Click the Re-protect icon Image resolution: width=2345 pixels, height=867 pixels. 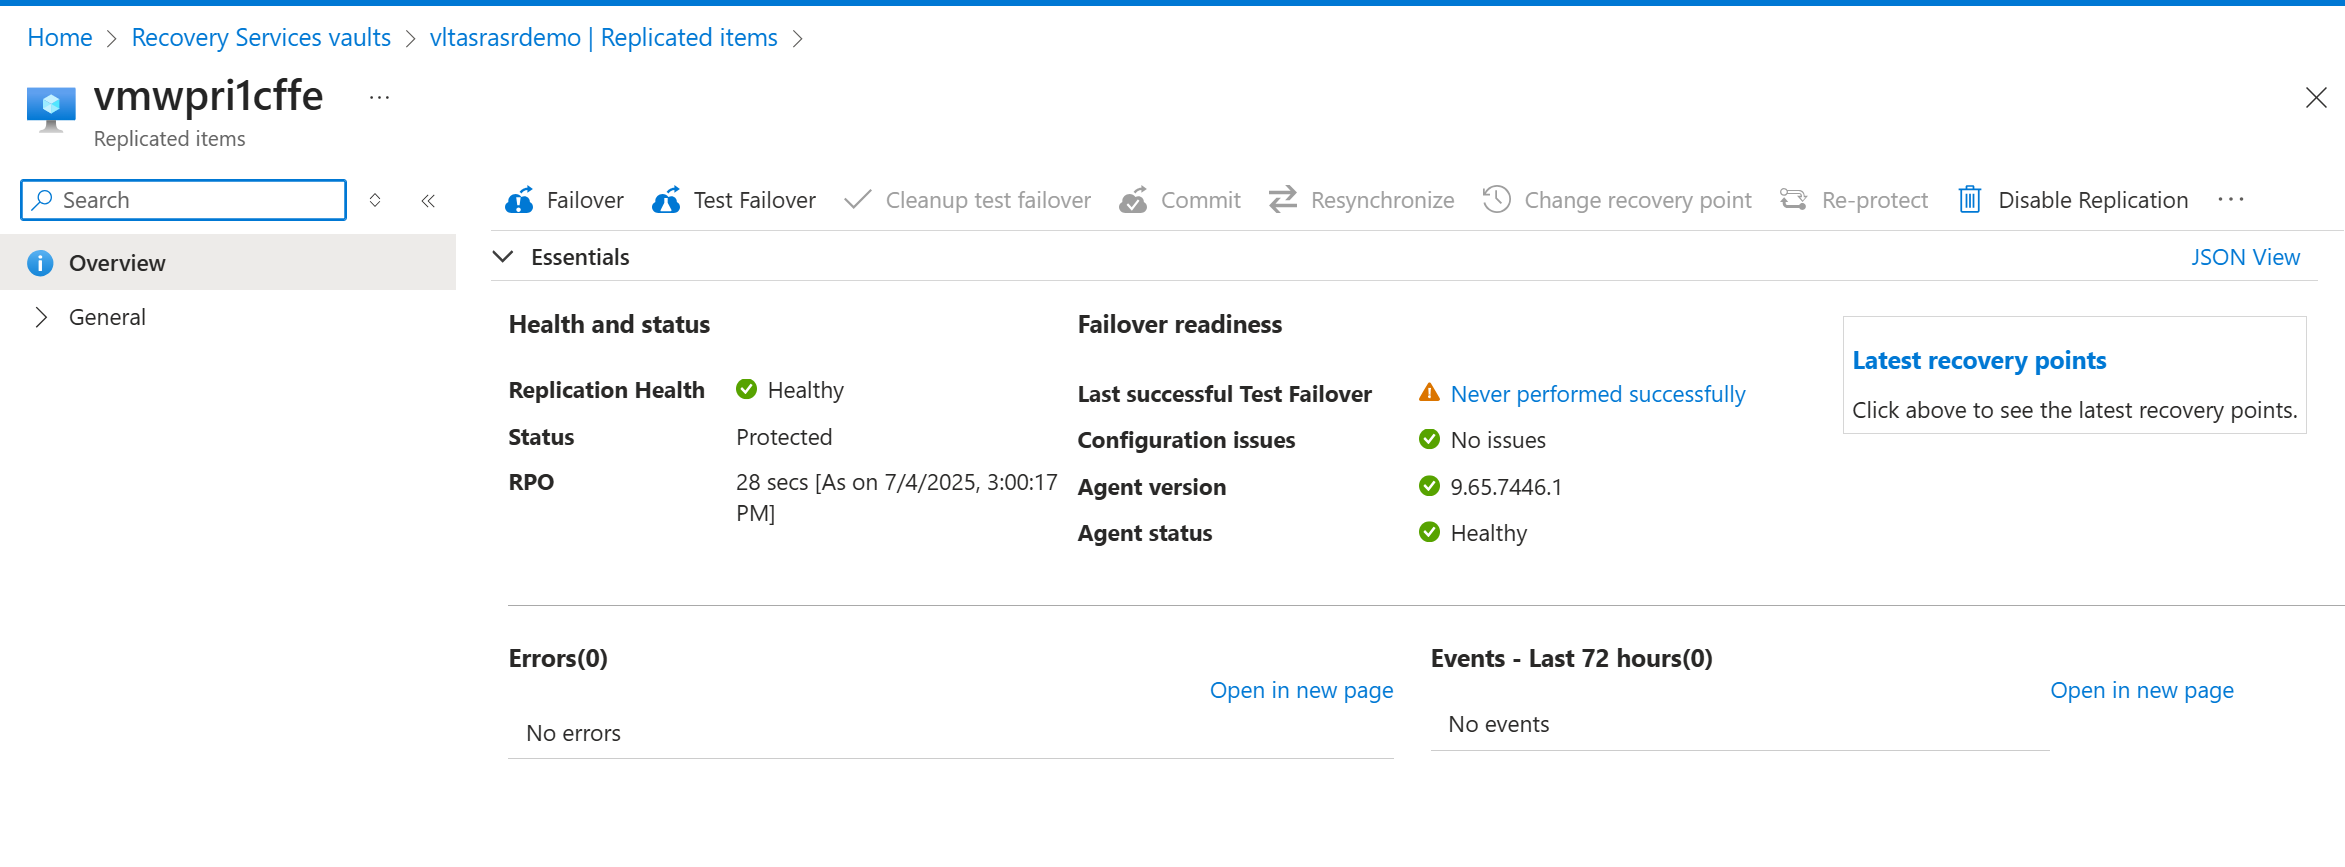pyautogui.click(x=1793, y=200)
